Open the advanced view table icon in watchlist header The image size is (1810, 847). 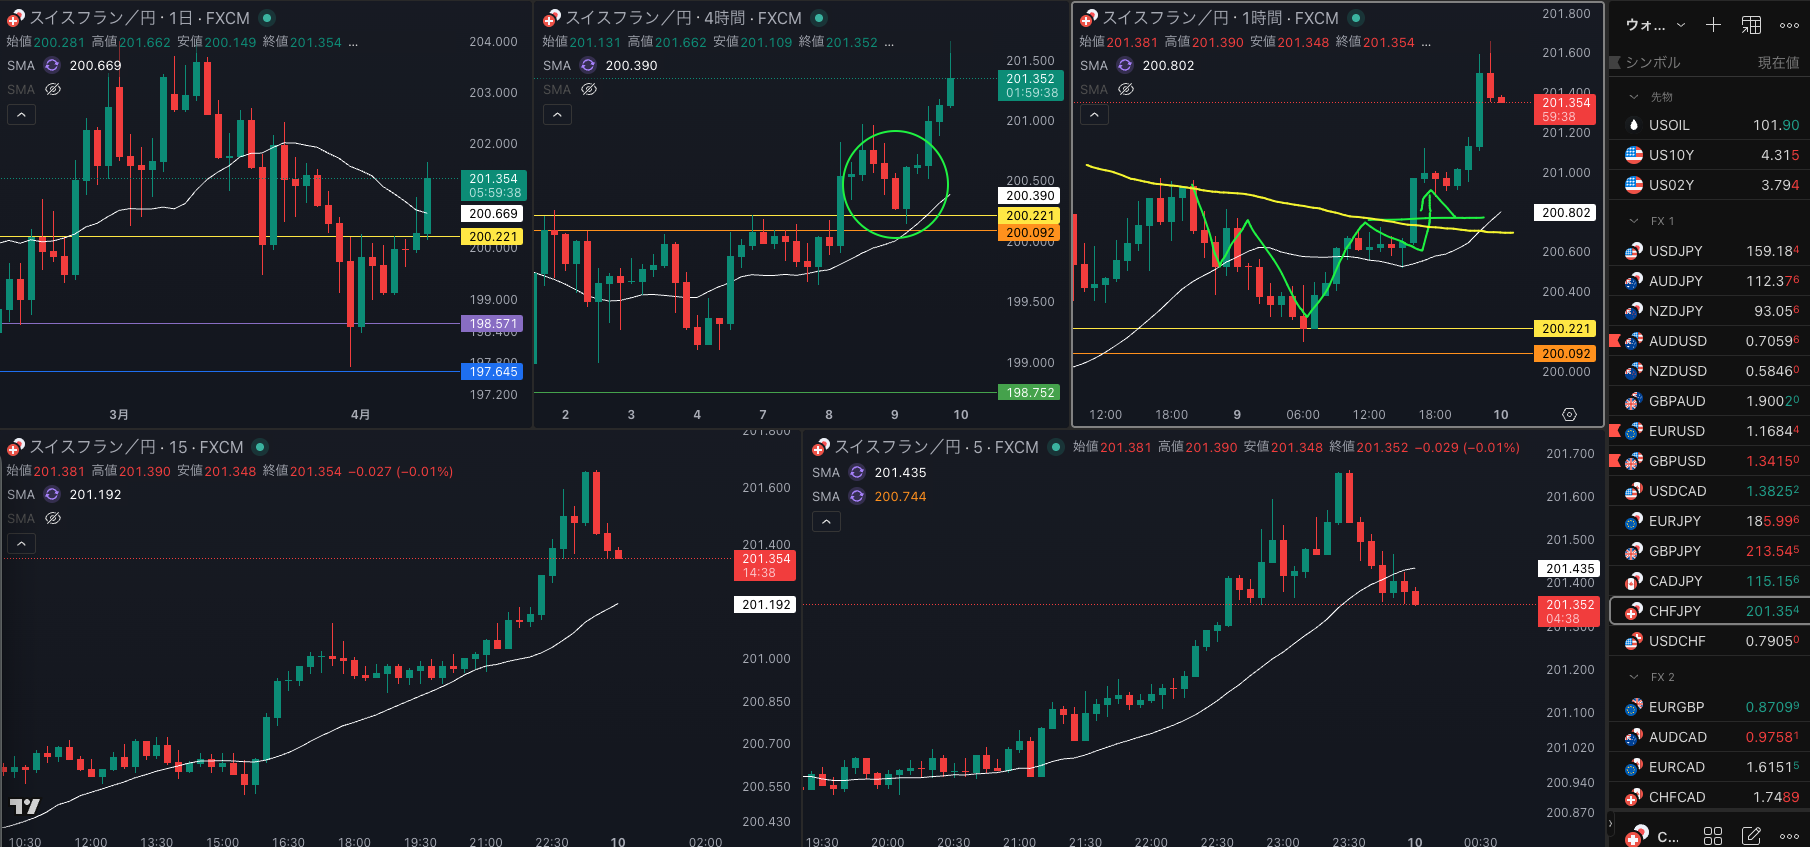(x=1751, y=25)
